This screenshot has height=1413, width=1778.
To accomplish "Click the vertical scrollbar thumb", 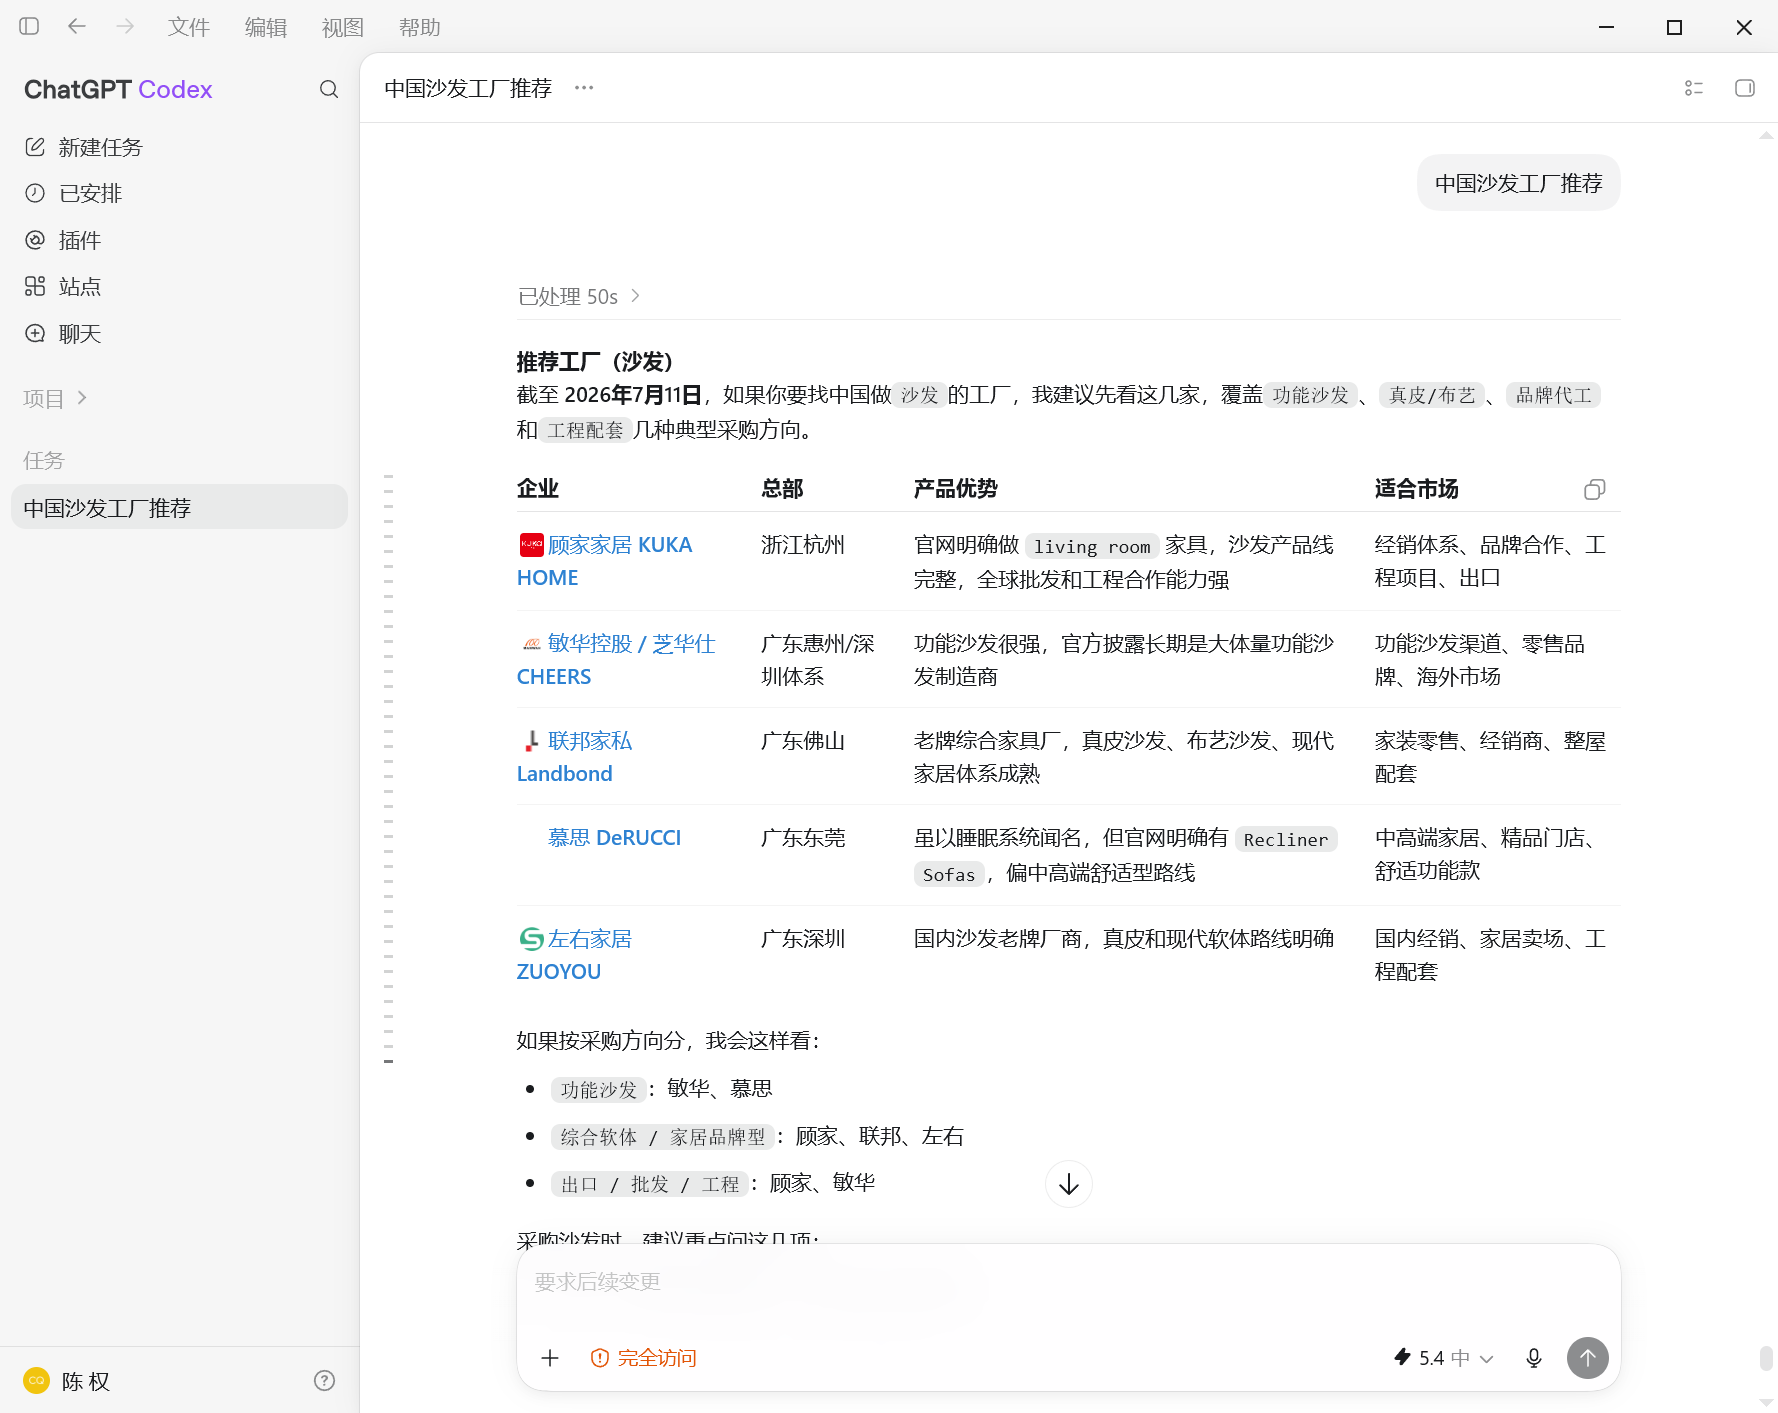I will click(x=1766, y=1358).
